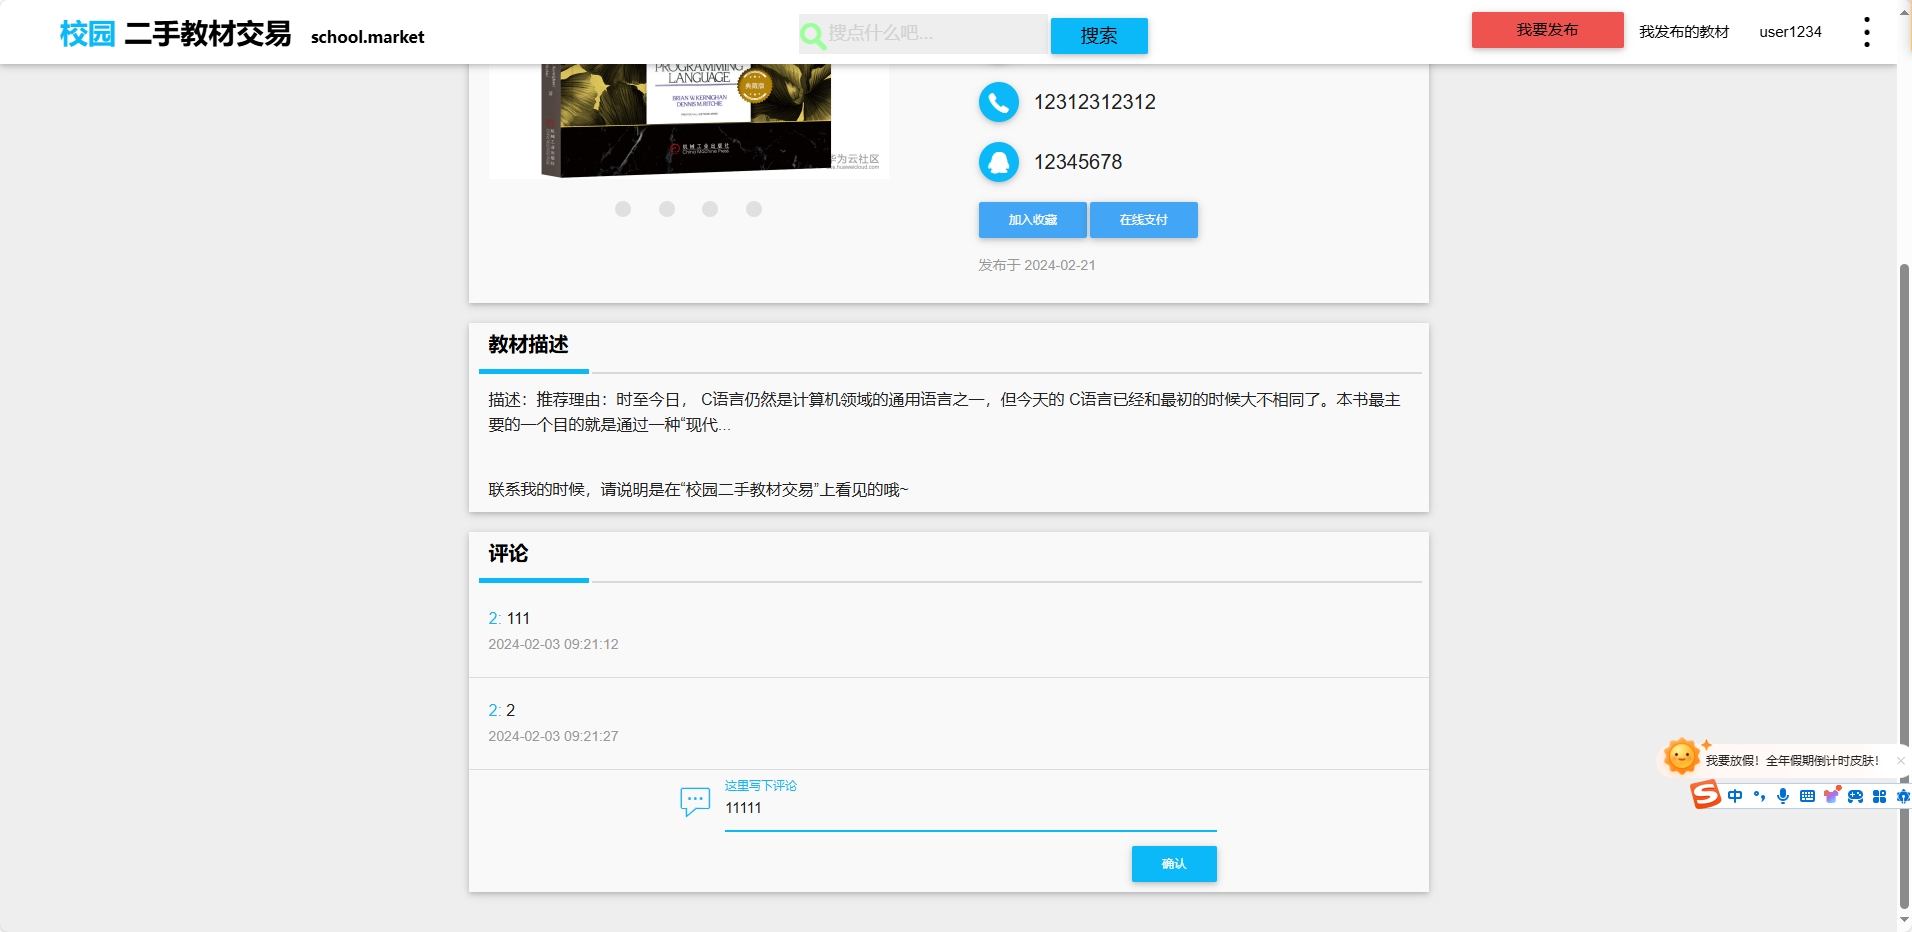The image size is (1912, 932).
Task: Click the 这里写下评论 field label
Action: click(761, 786)
